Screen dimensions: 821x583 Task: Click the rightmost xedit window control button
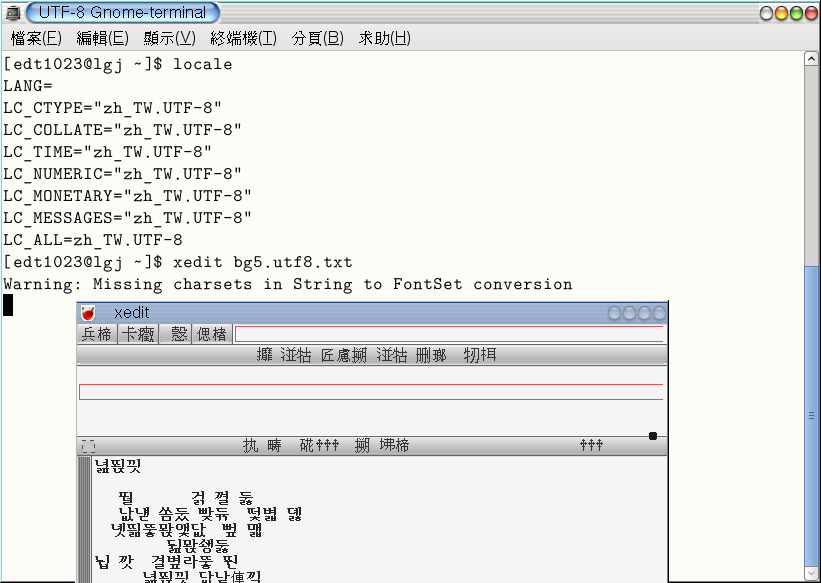point(659,313)
